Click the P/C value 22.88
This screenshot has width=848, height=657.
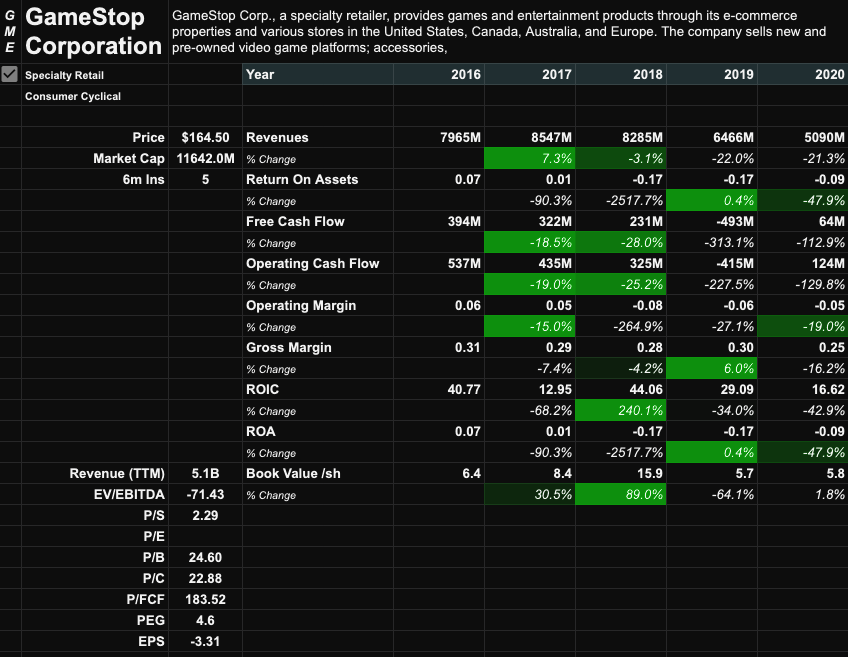pyautogui.click(x=205, y=578)
